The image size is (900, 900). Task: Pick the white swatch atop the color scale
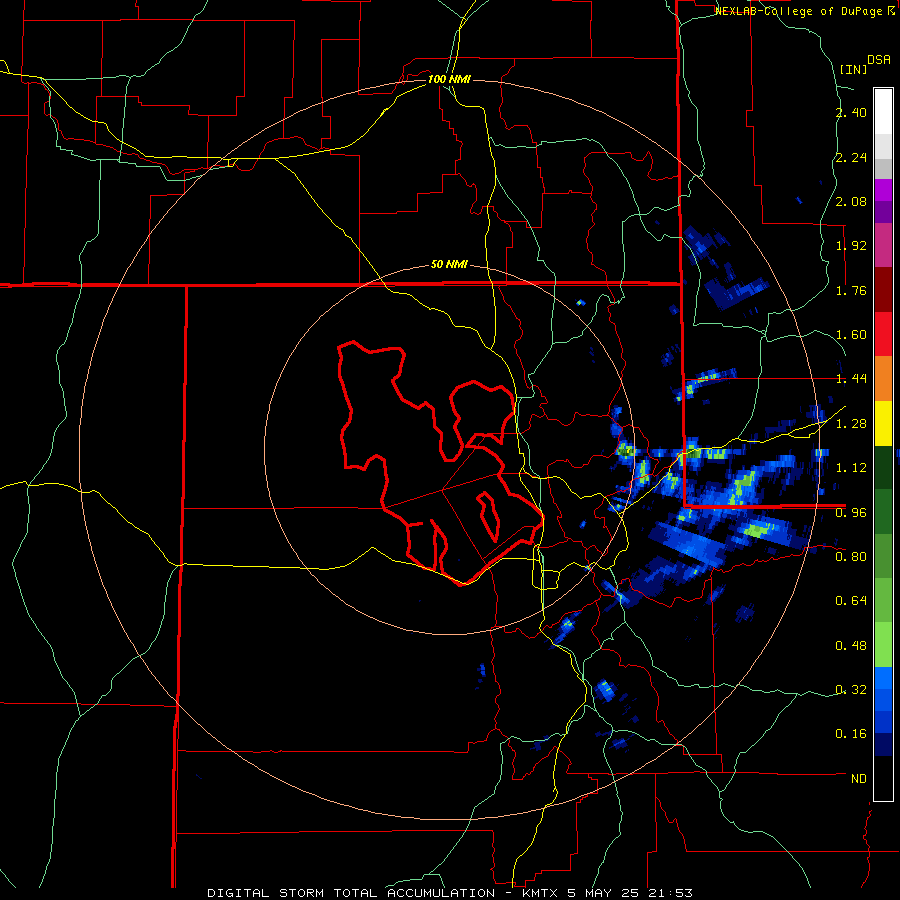point(883,111)
